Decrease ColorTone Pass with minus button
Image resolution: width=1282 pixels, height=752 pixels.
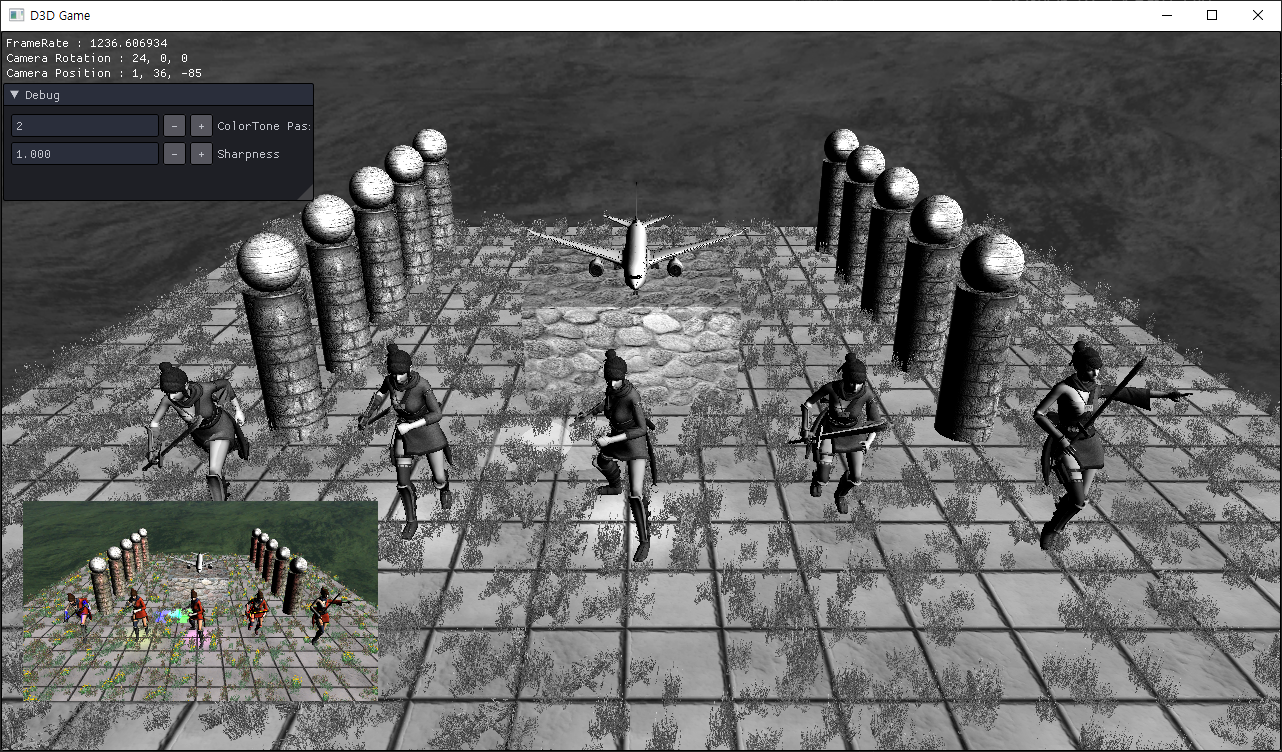click(x=174, y=126)
